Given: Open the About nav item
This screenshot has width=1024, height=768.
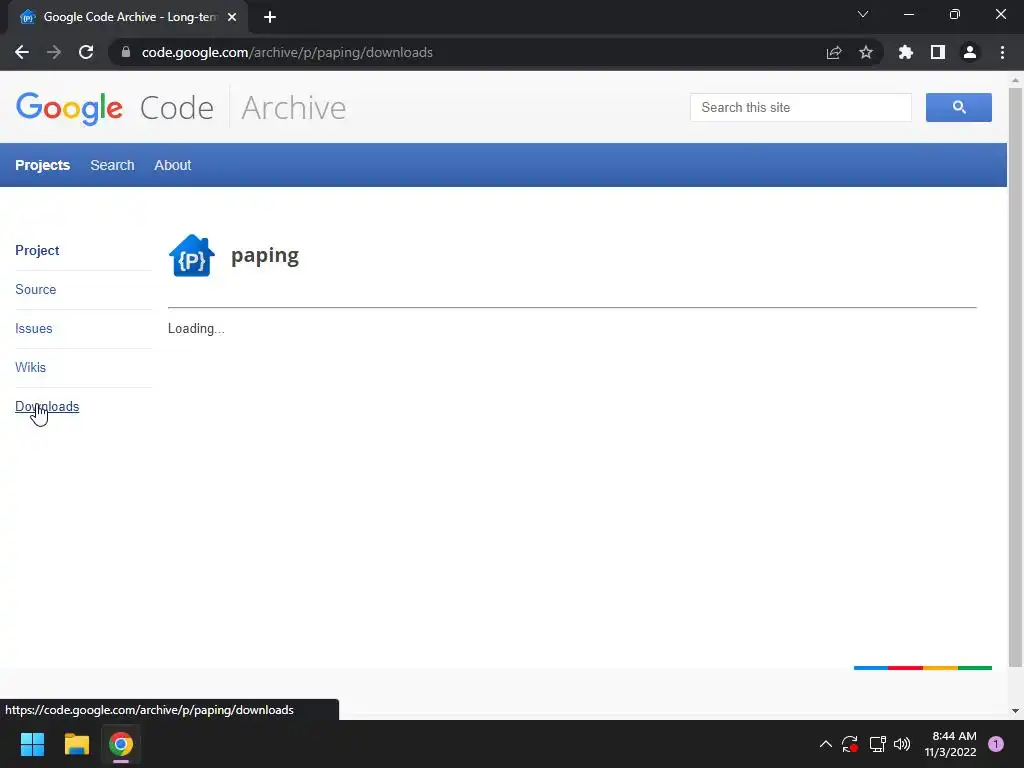Looking at the screenshot, I should (x=172, y=165).
